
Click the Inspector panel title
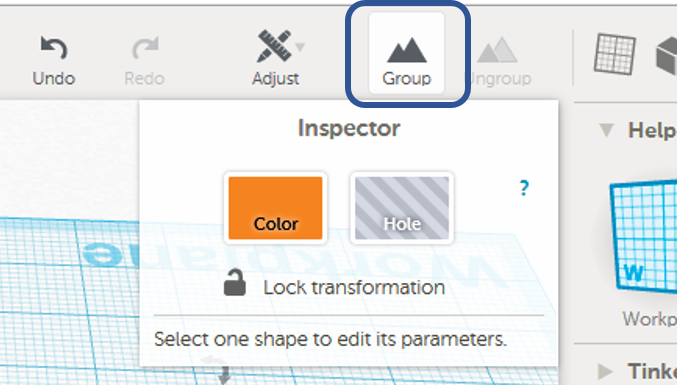point(349,128)
